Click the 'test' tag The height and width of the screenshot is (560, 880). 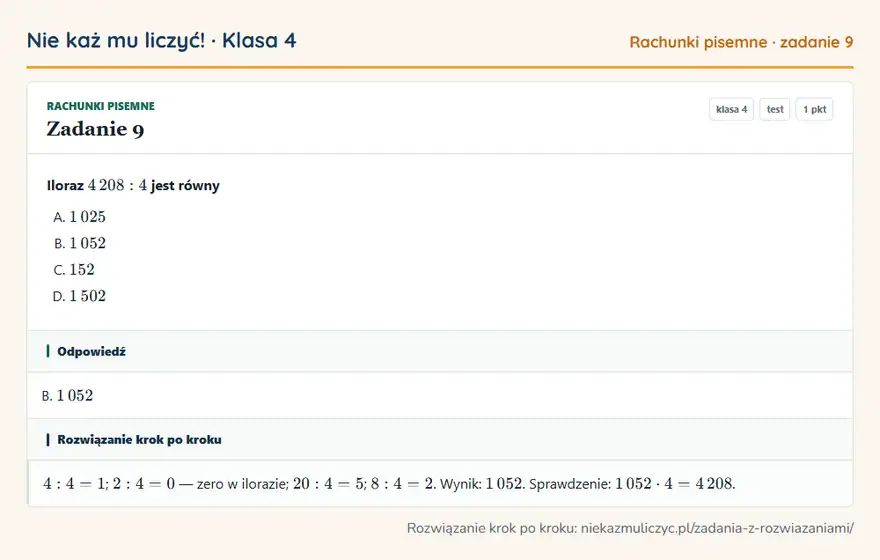tap(774, 109)
